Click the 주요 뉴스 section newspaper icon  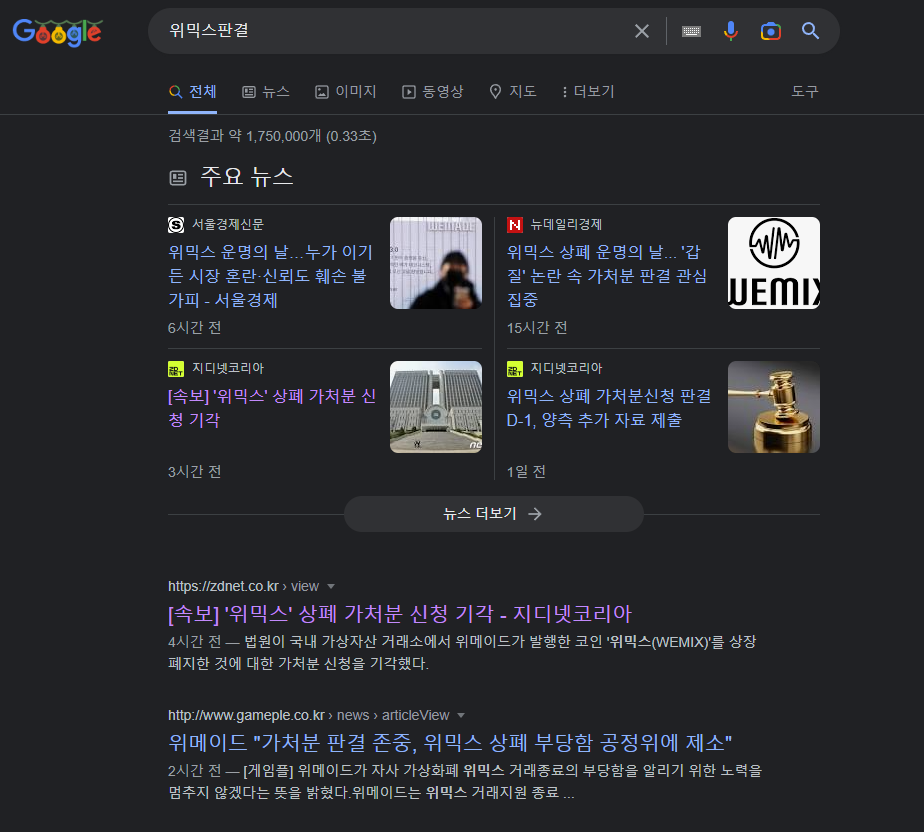click(x=177, y=177)
